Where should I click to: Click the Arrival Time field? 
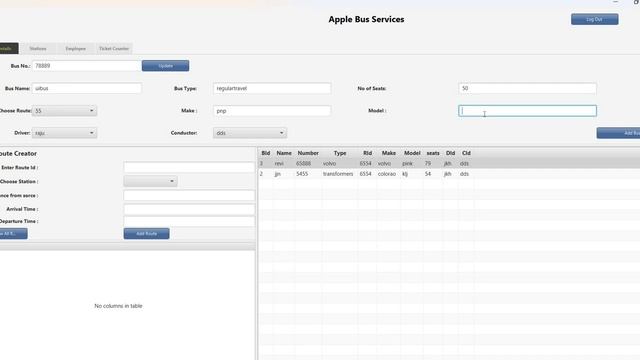[189, 209]
